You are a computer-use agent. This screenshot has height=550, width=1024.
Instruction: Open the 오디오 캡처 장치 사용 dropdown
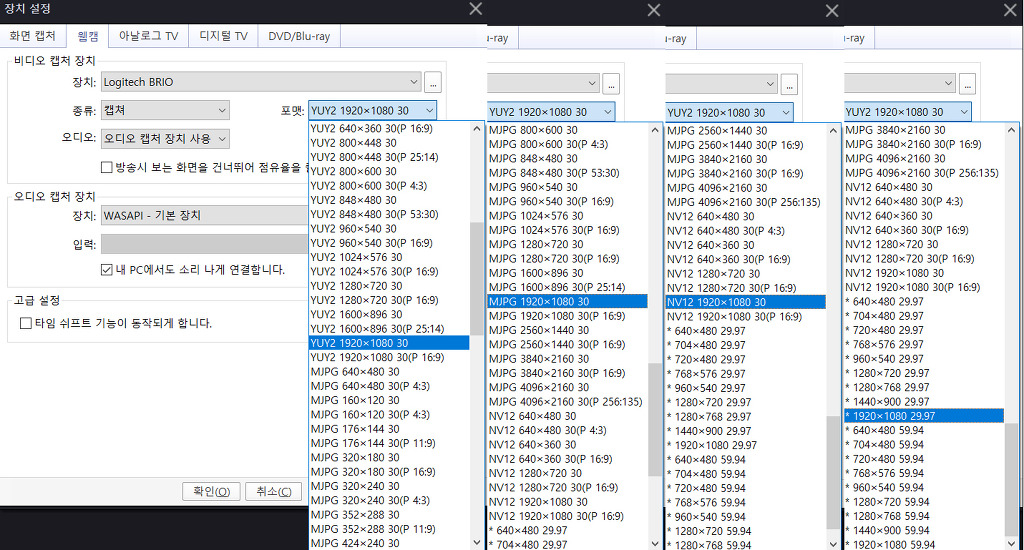coord(164,138)
